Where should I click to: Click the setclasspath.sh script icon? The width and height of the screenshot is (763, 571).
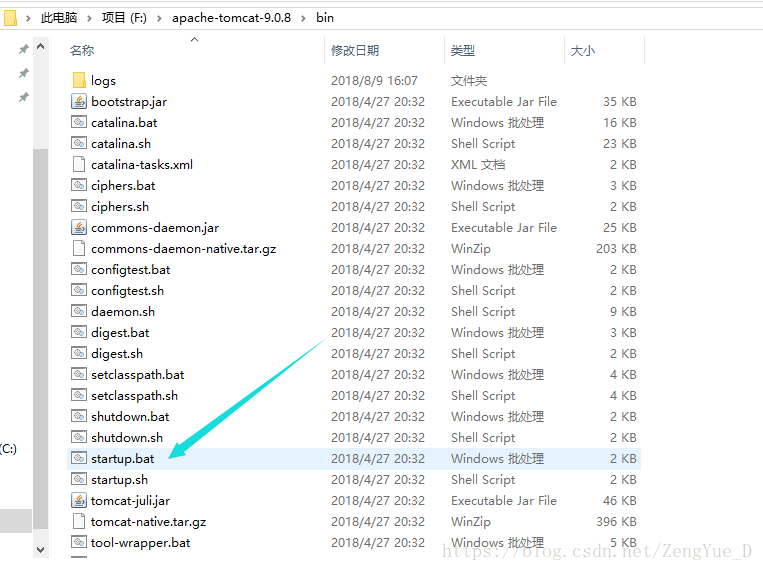(x=79, y=395)
